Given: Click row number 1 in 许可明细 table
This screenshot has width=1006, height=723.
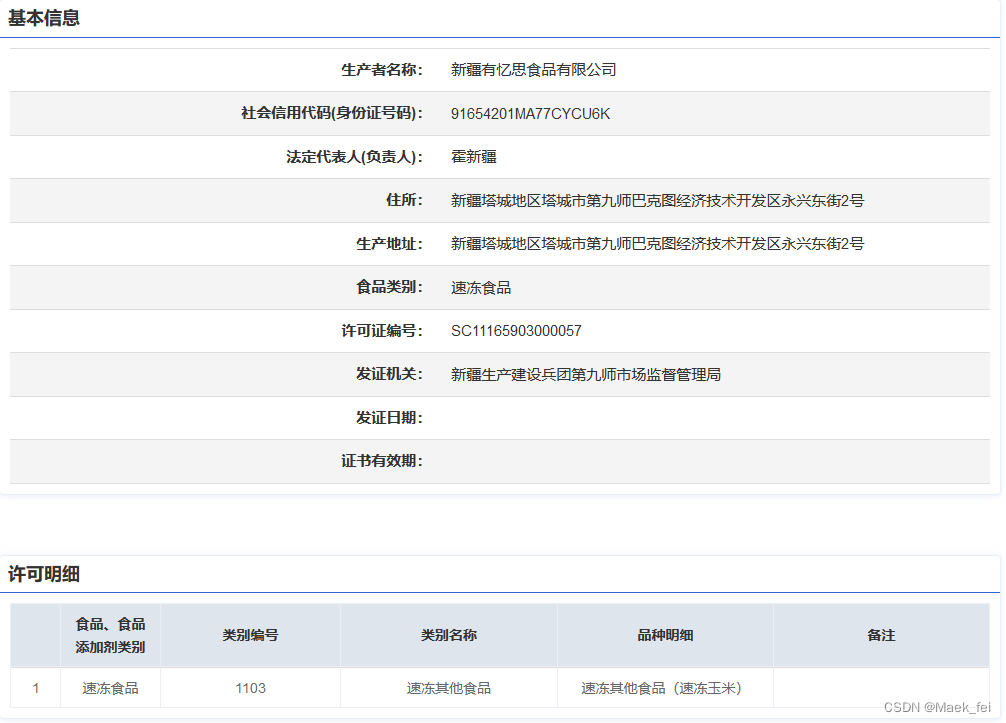Looking at the screenshot, I should click(35, 688).
